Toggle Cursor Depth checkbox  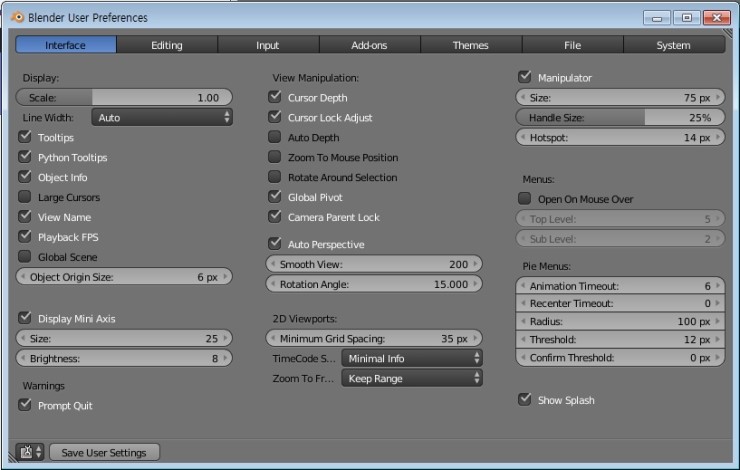tap(275, 97)
